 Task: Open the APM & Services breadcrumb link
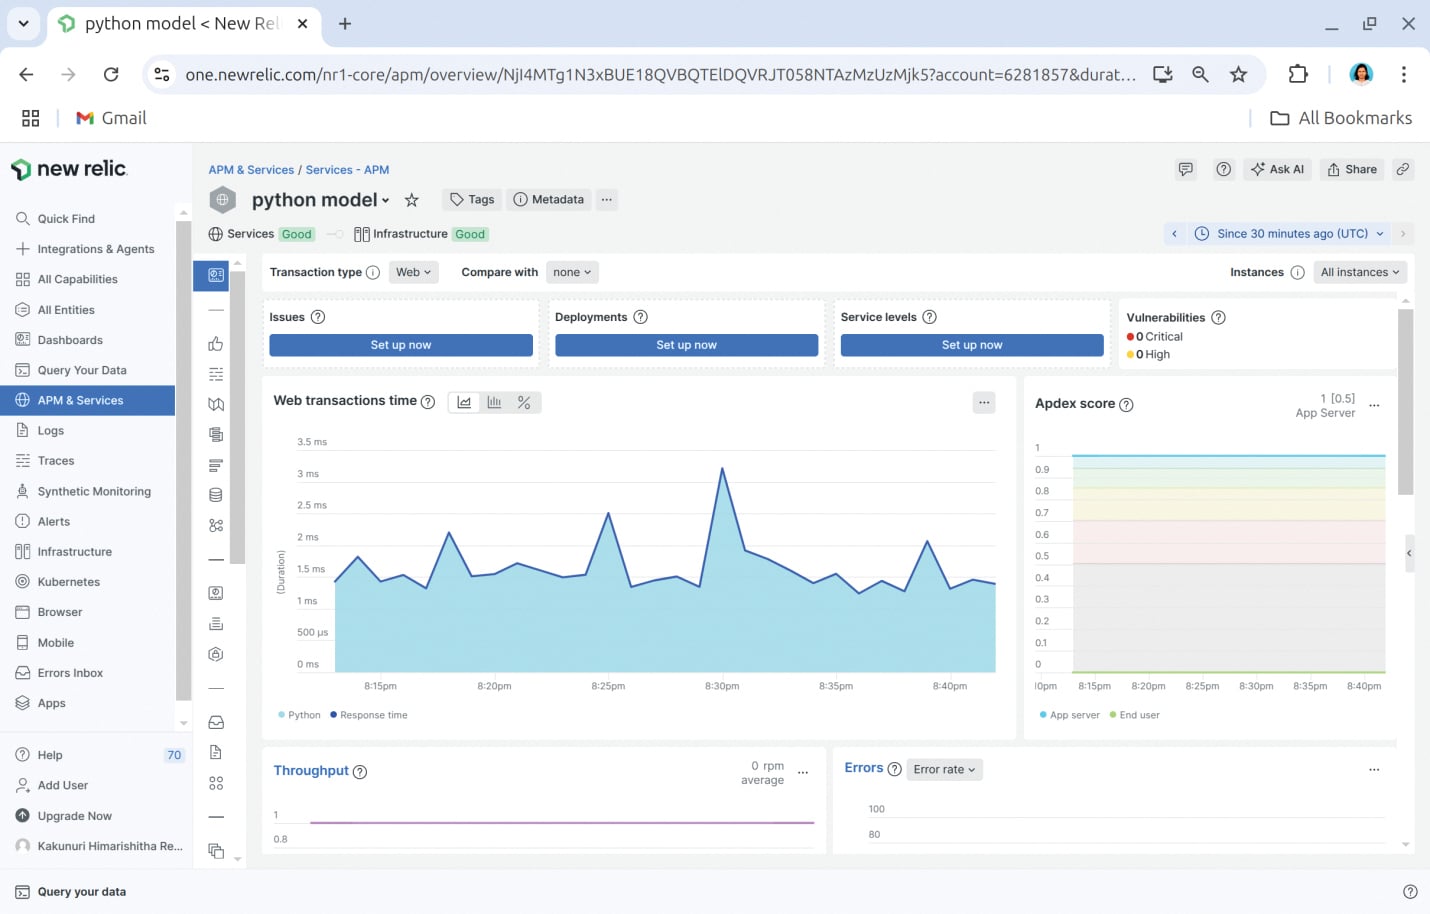tap(251, 170)
